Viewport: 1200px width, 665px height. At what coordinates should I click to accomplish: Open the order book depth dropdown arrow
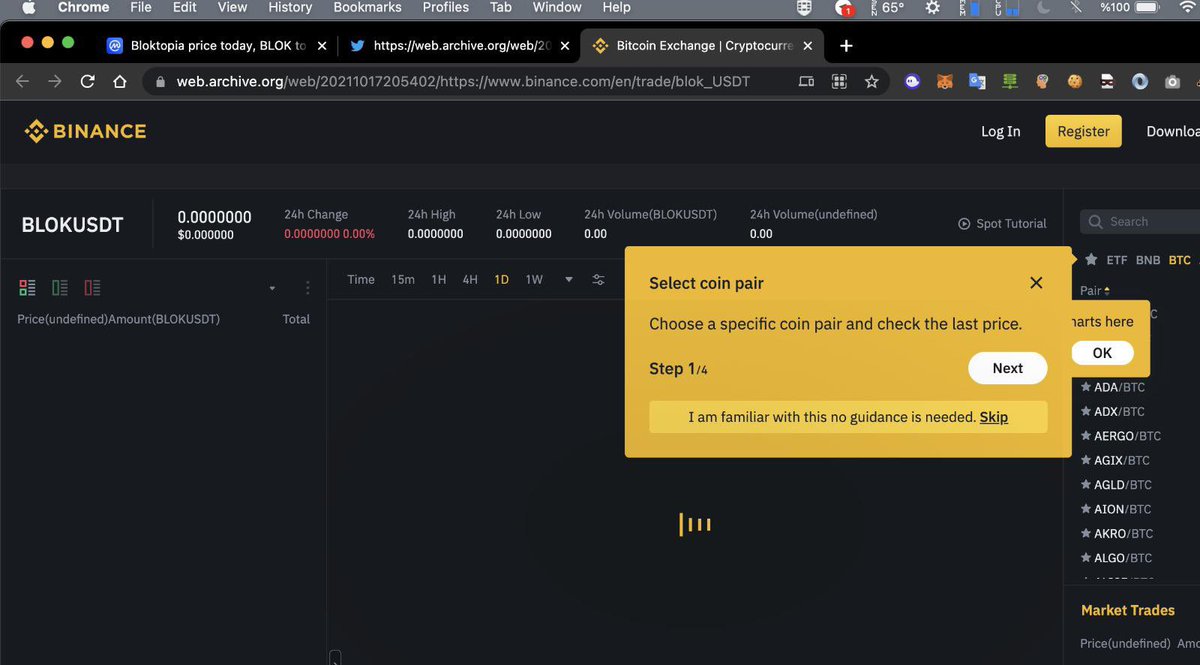[271, 287]
